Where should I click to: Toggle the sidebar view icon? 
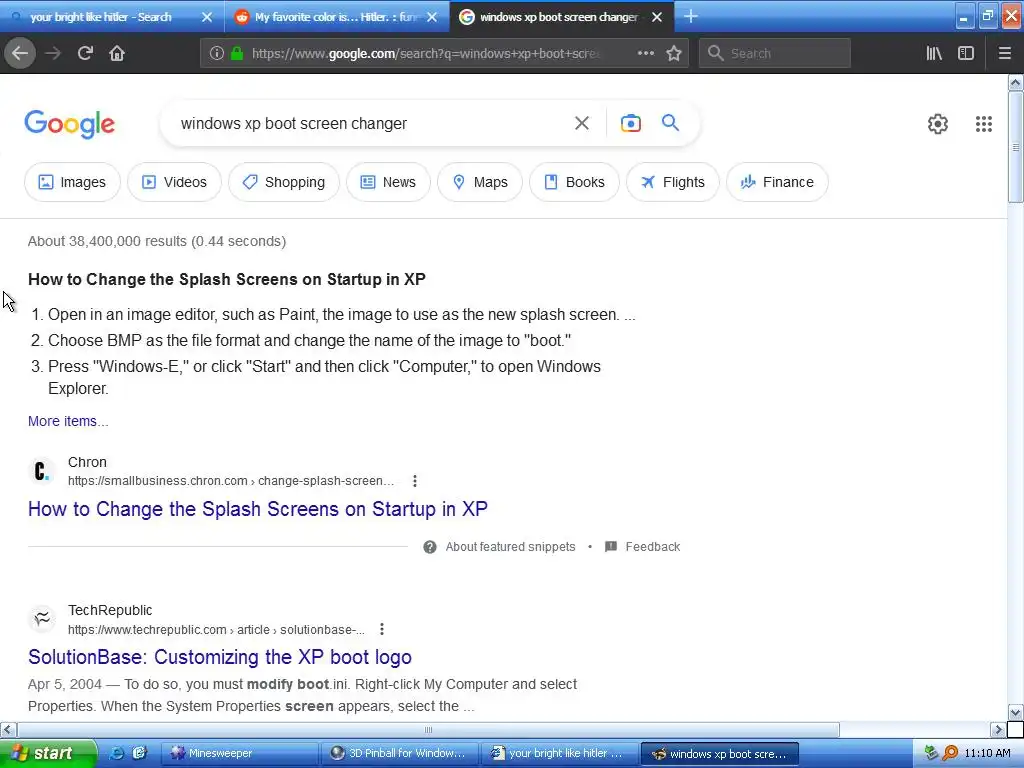tap(966, 54)
